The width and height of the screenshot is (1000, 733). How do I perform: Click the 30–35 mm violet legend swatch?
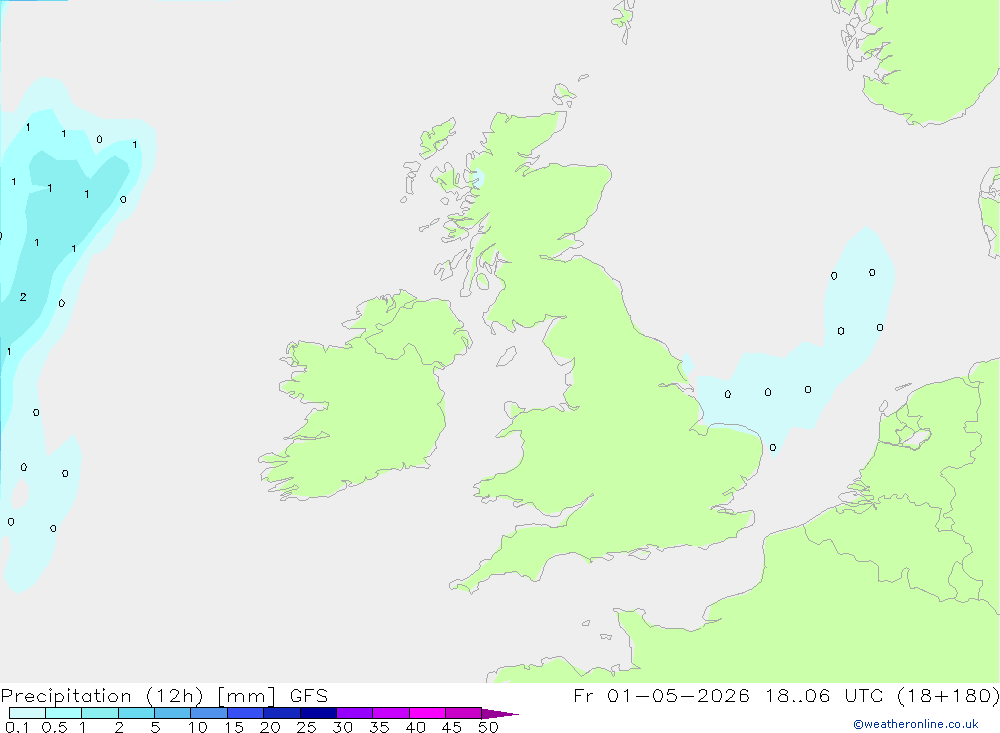(x=354, y=713)
